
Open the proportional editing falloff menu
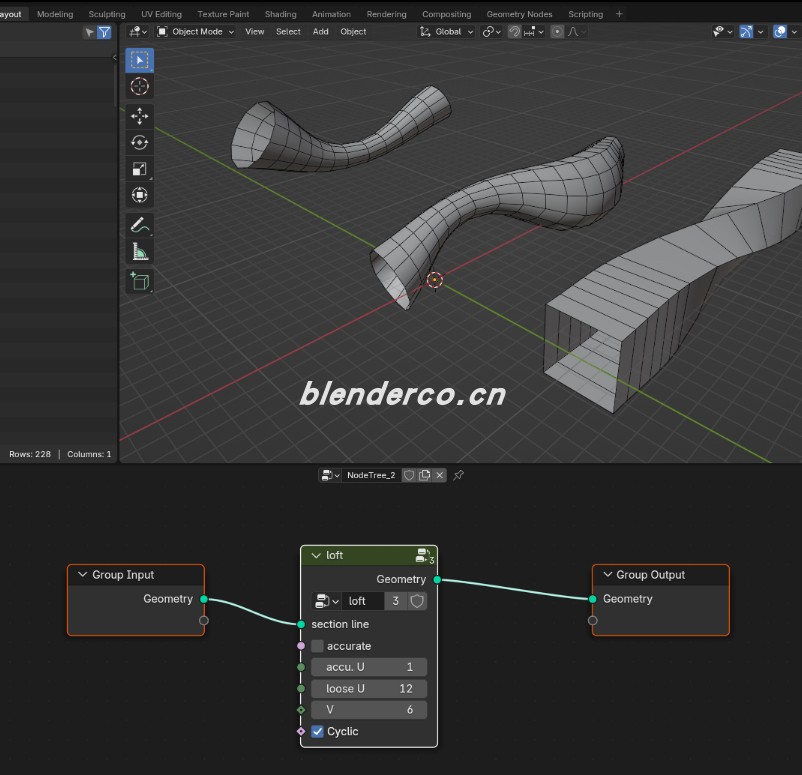click(576, 32)
